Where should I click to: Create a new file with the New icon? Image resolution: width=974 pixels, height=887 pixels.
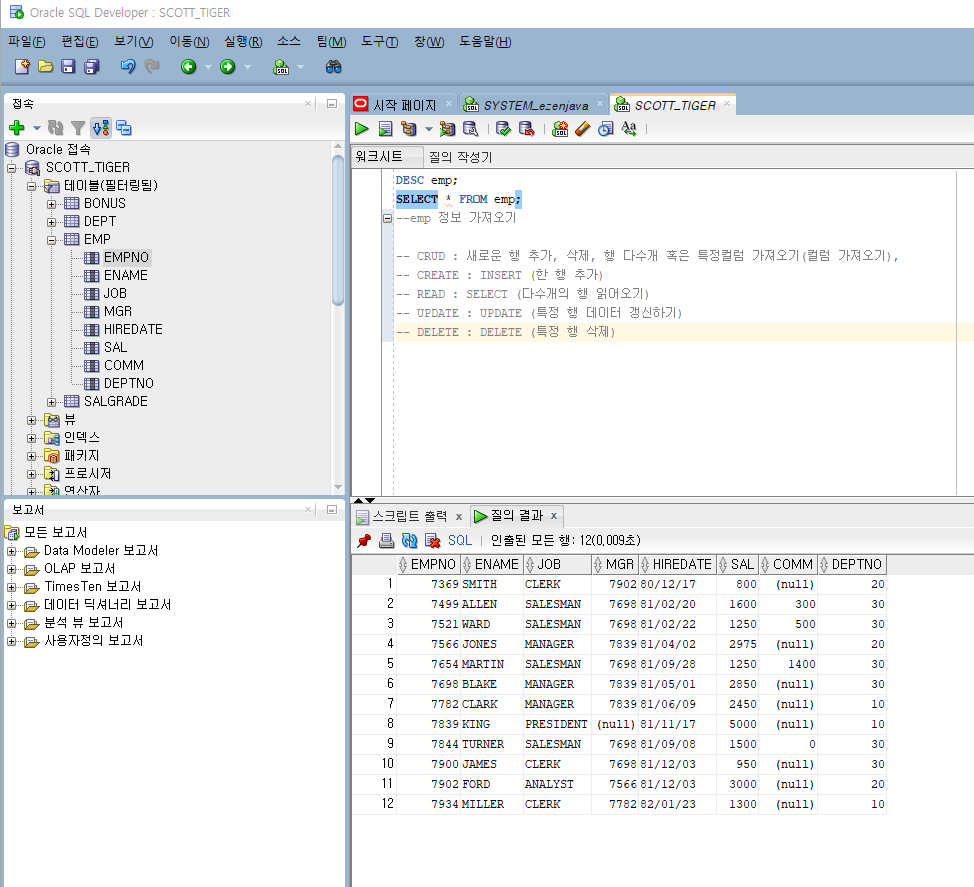22,66
